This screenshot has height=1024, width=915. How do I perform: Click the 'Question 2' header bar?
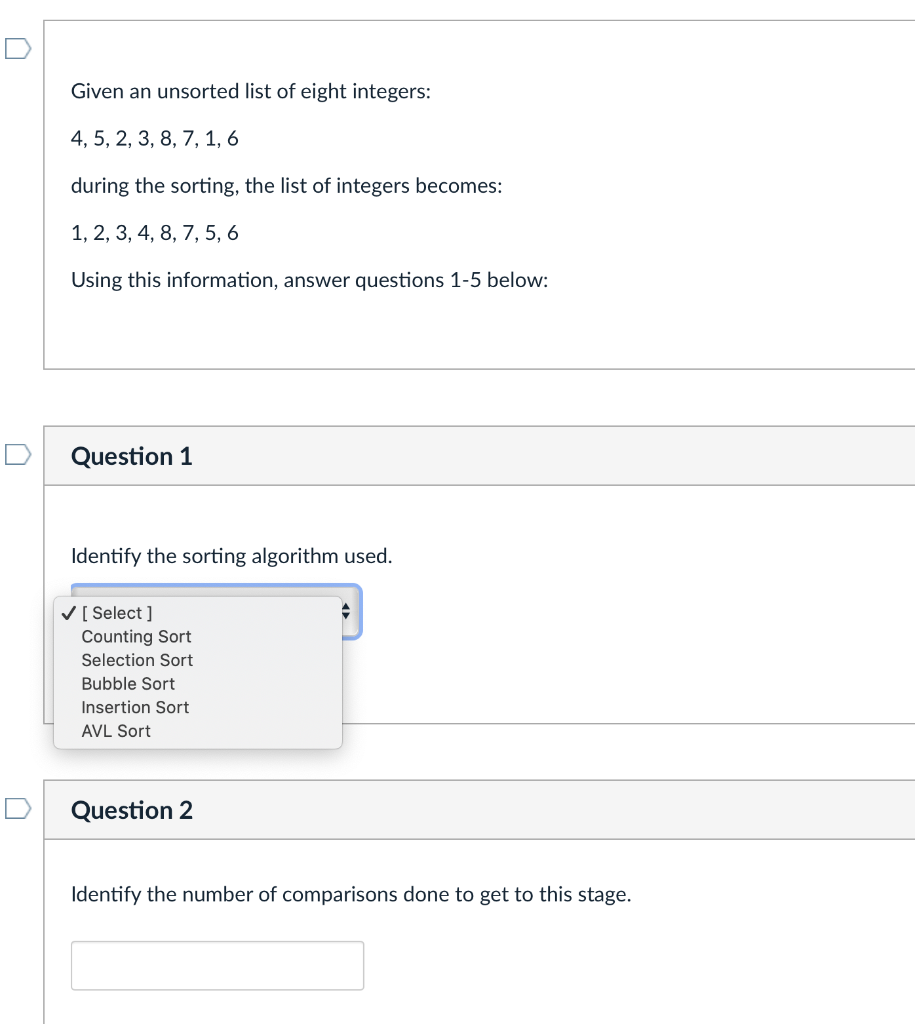click(131, 810)
